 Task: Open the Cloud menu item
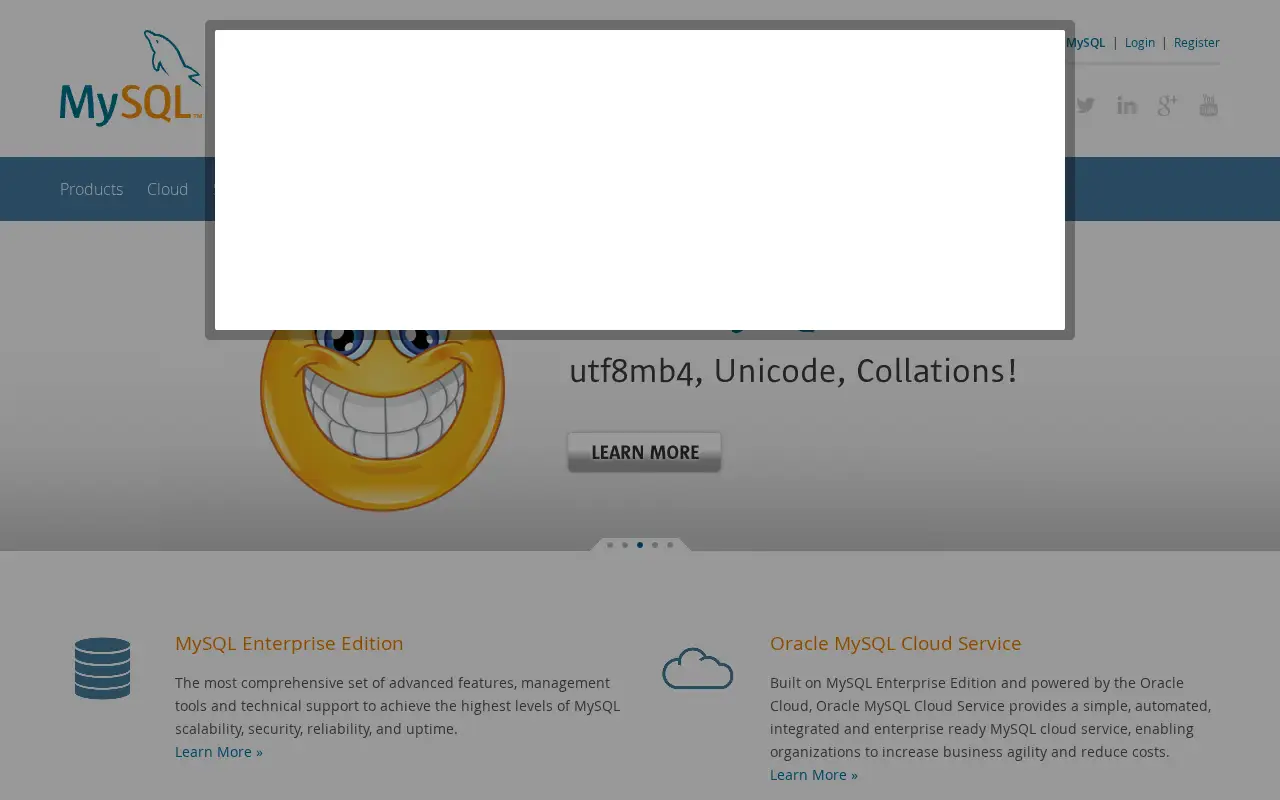click(167, 189)
